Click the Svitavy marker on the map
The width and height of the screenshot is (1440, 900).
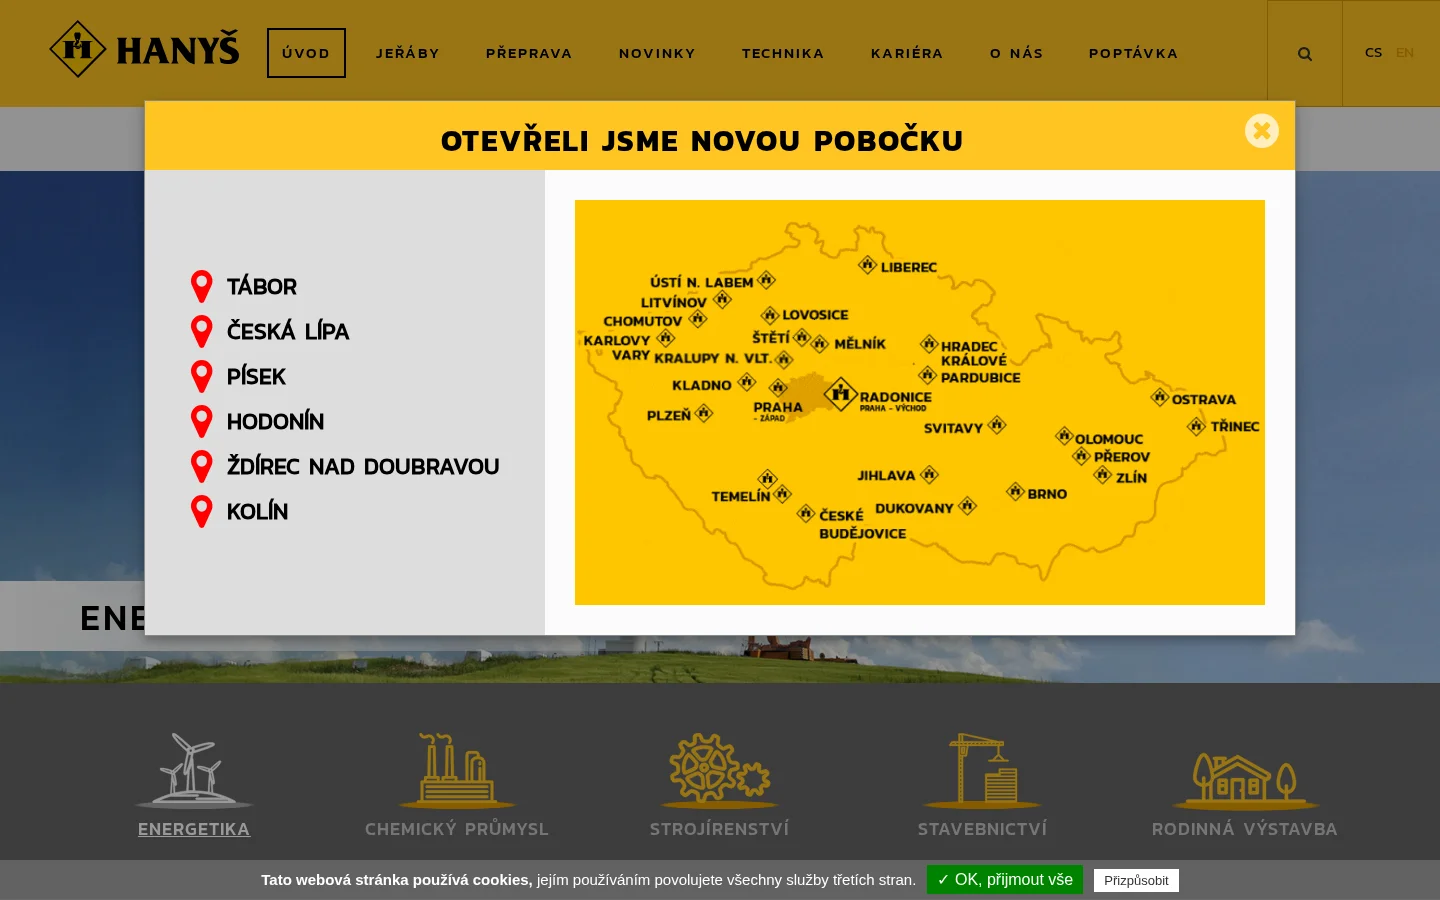click(997, 425)
